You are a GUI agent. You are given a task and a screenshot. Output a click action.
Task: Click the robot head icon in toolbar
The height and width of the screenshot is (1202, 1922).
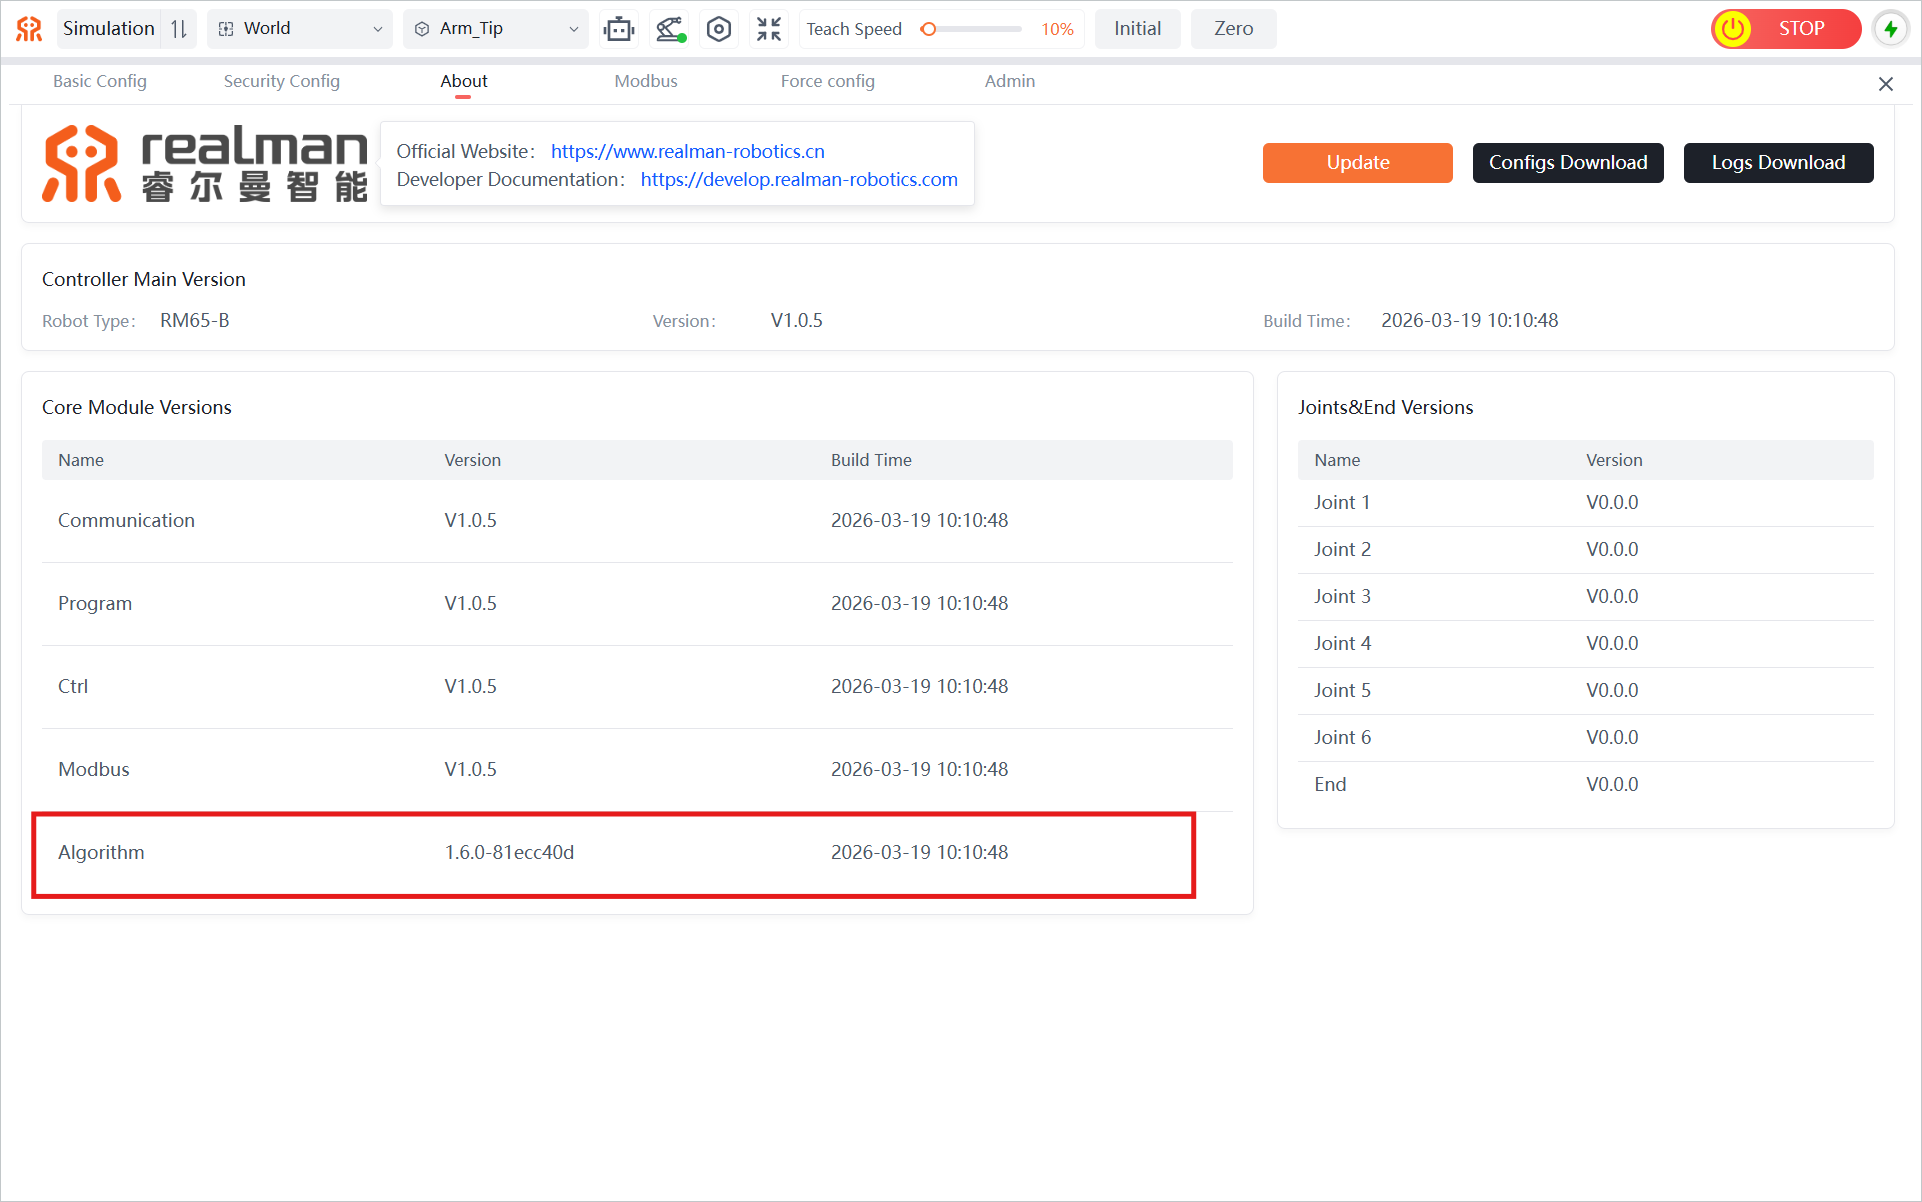coord(619,29)
